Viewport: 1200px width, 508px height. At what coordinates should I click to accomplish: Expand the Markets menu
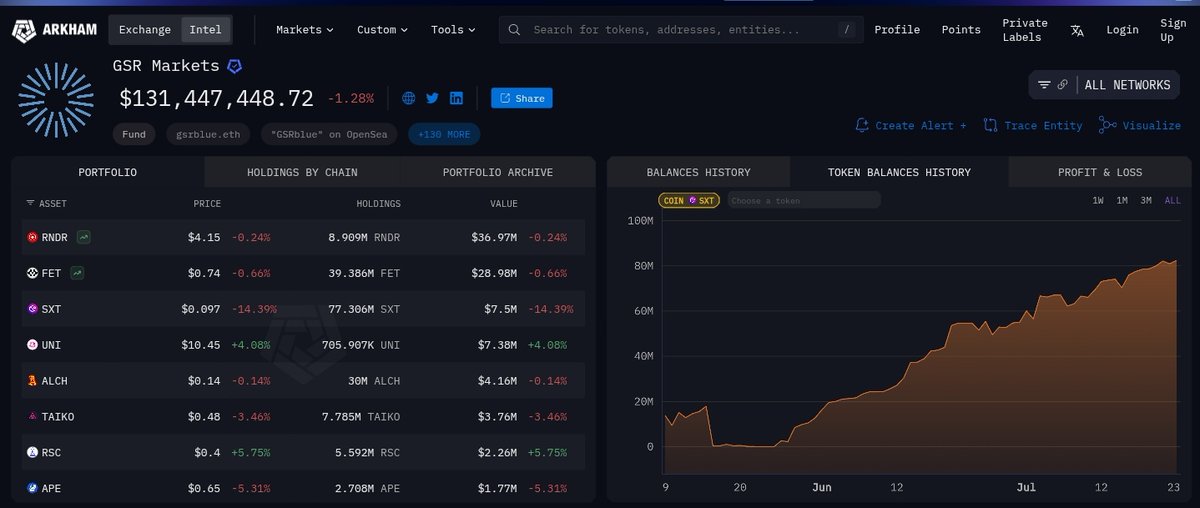click(x=305, y=30)
